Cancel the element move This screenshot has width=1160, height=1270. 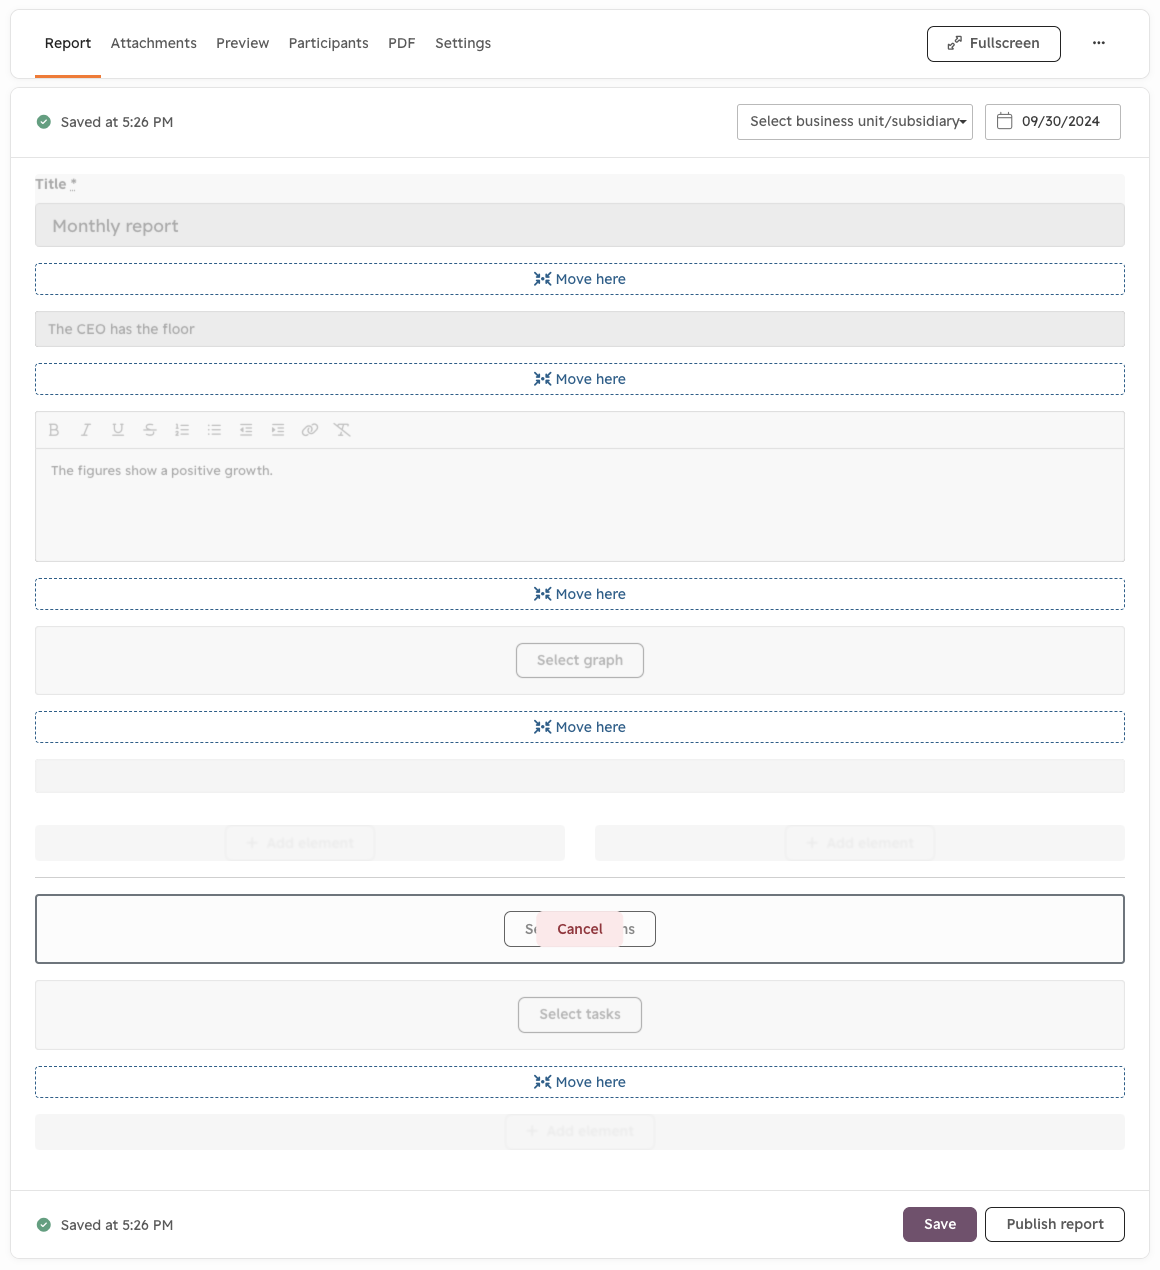[580, 929]
